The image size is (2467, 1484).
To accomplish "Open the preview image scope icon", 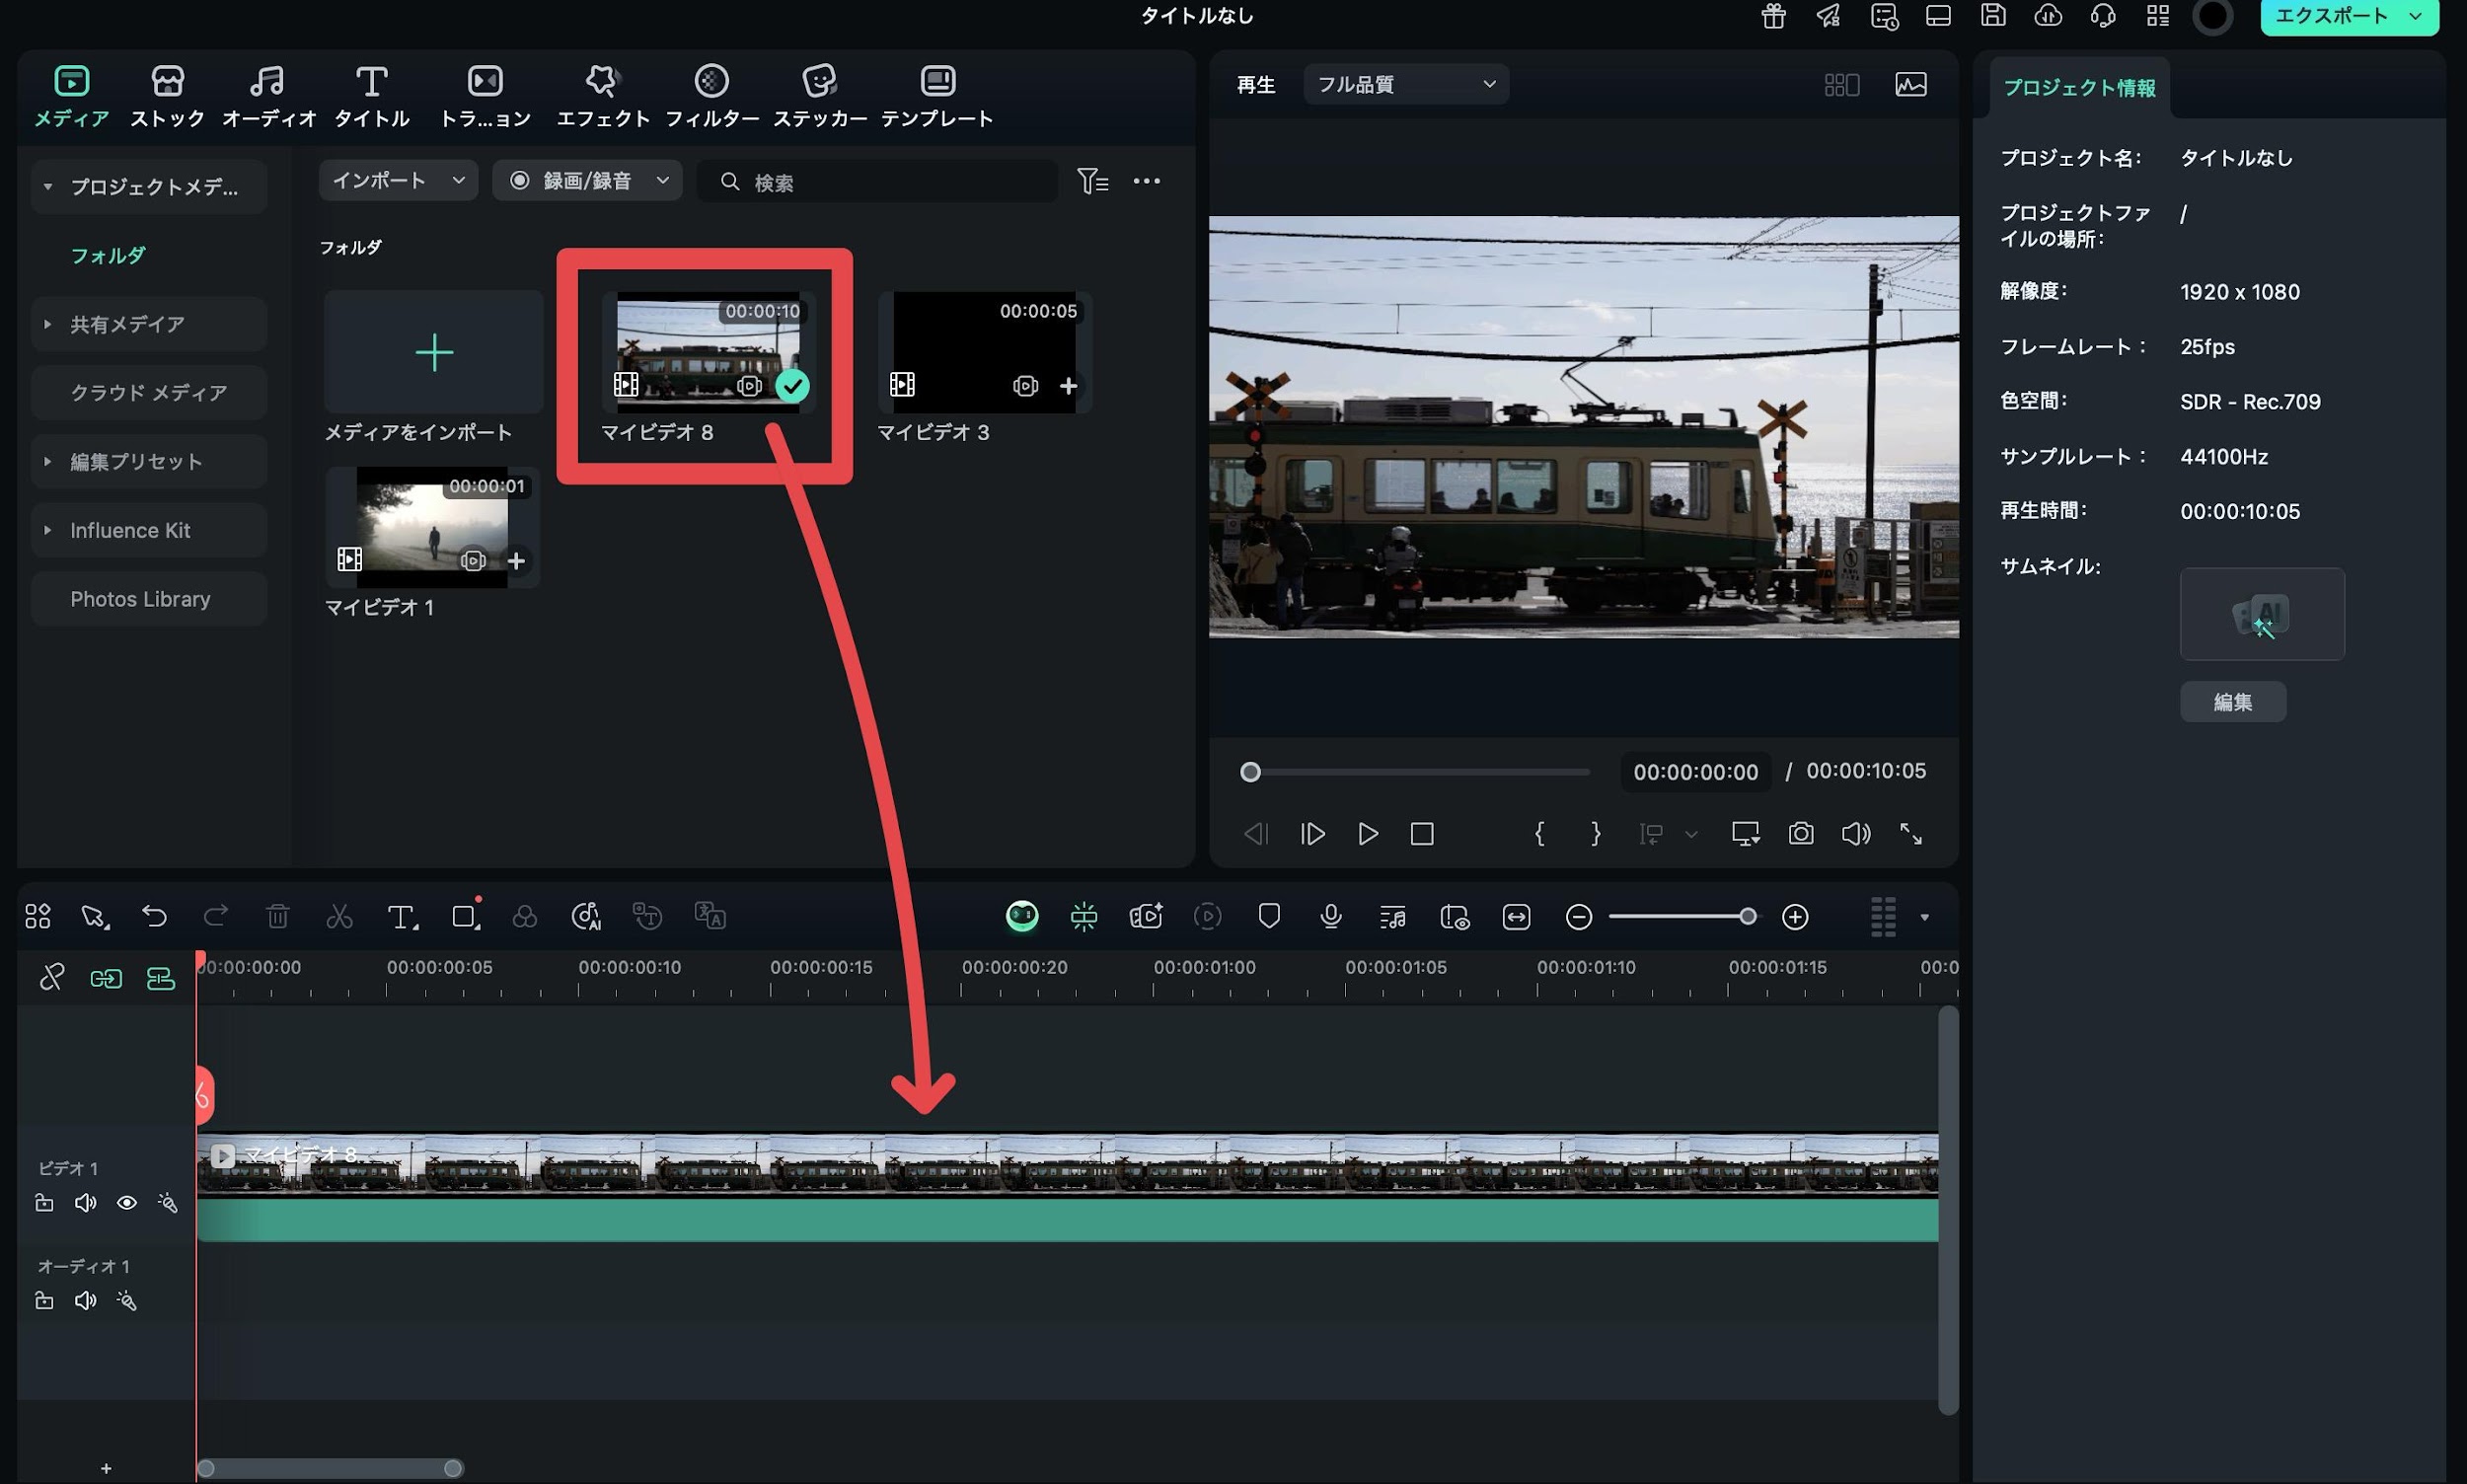I will point(1911,85).
